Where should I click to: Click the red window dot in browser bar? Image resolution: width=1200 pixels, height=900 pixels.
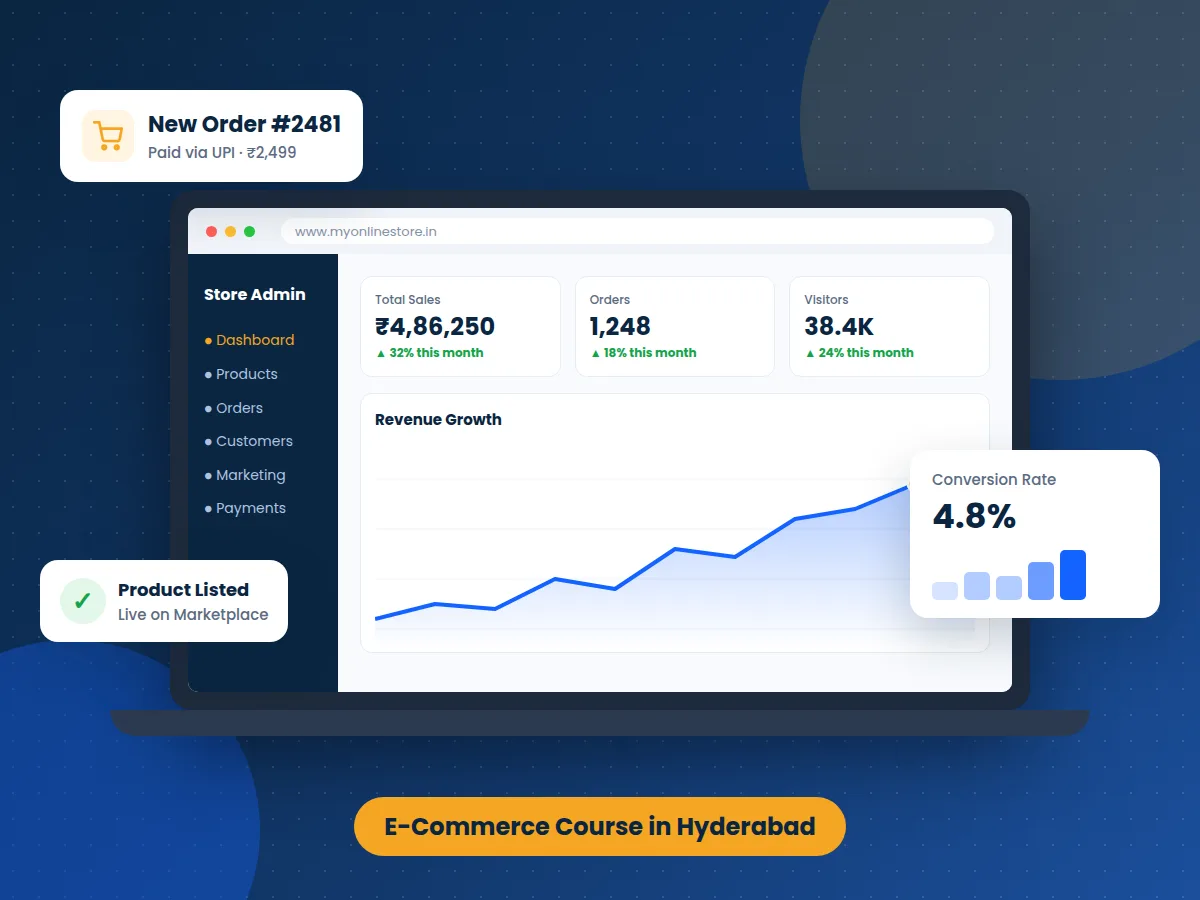[x=211, y=231]
